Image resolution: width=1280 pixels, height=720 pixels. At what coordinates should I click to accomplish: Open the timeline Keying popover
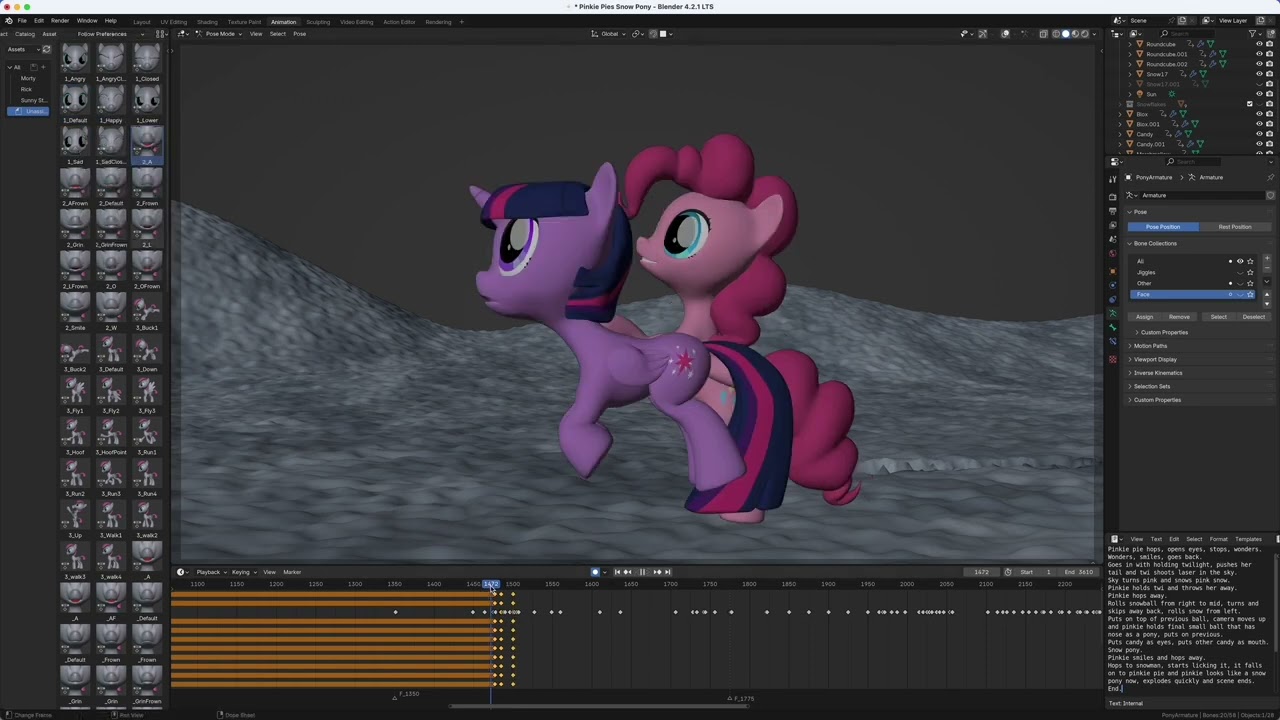[x=243, y=572]
